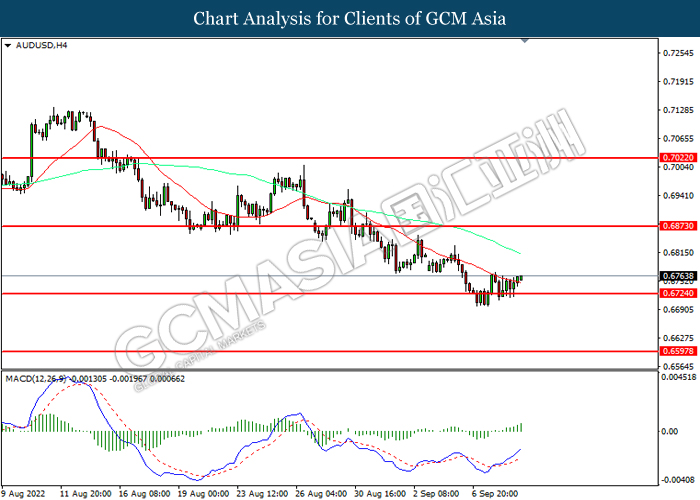Viewport: 700px width, 500px height.
Task: Click the 0.66905 price axis value
Action: [x=679, y=309]
